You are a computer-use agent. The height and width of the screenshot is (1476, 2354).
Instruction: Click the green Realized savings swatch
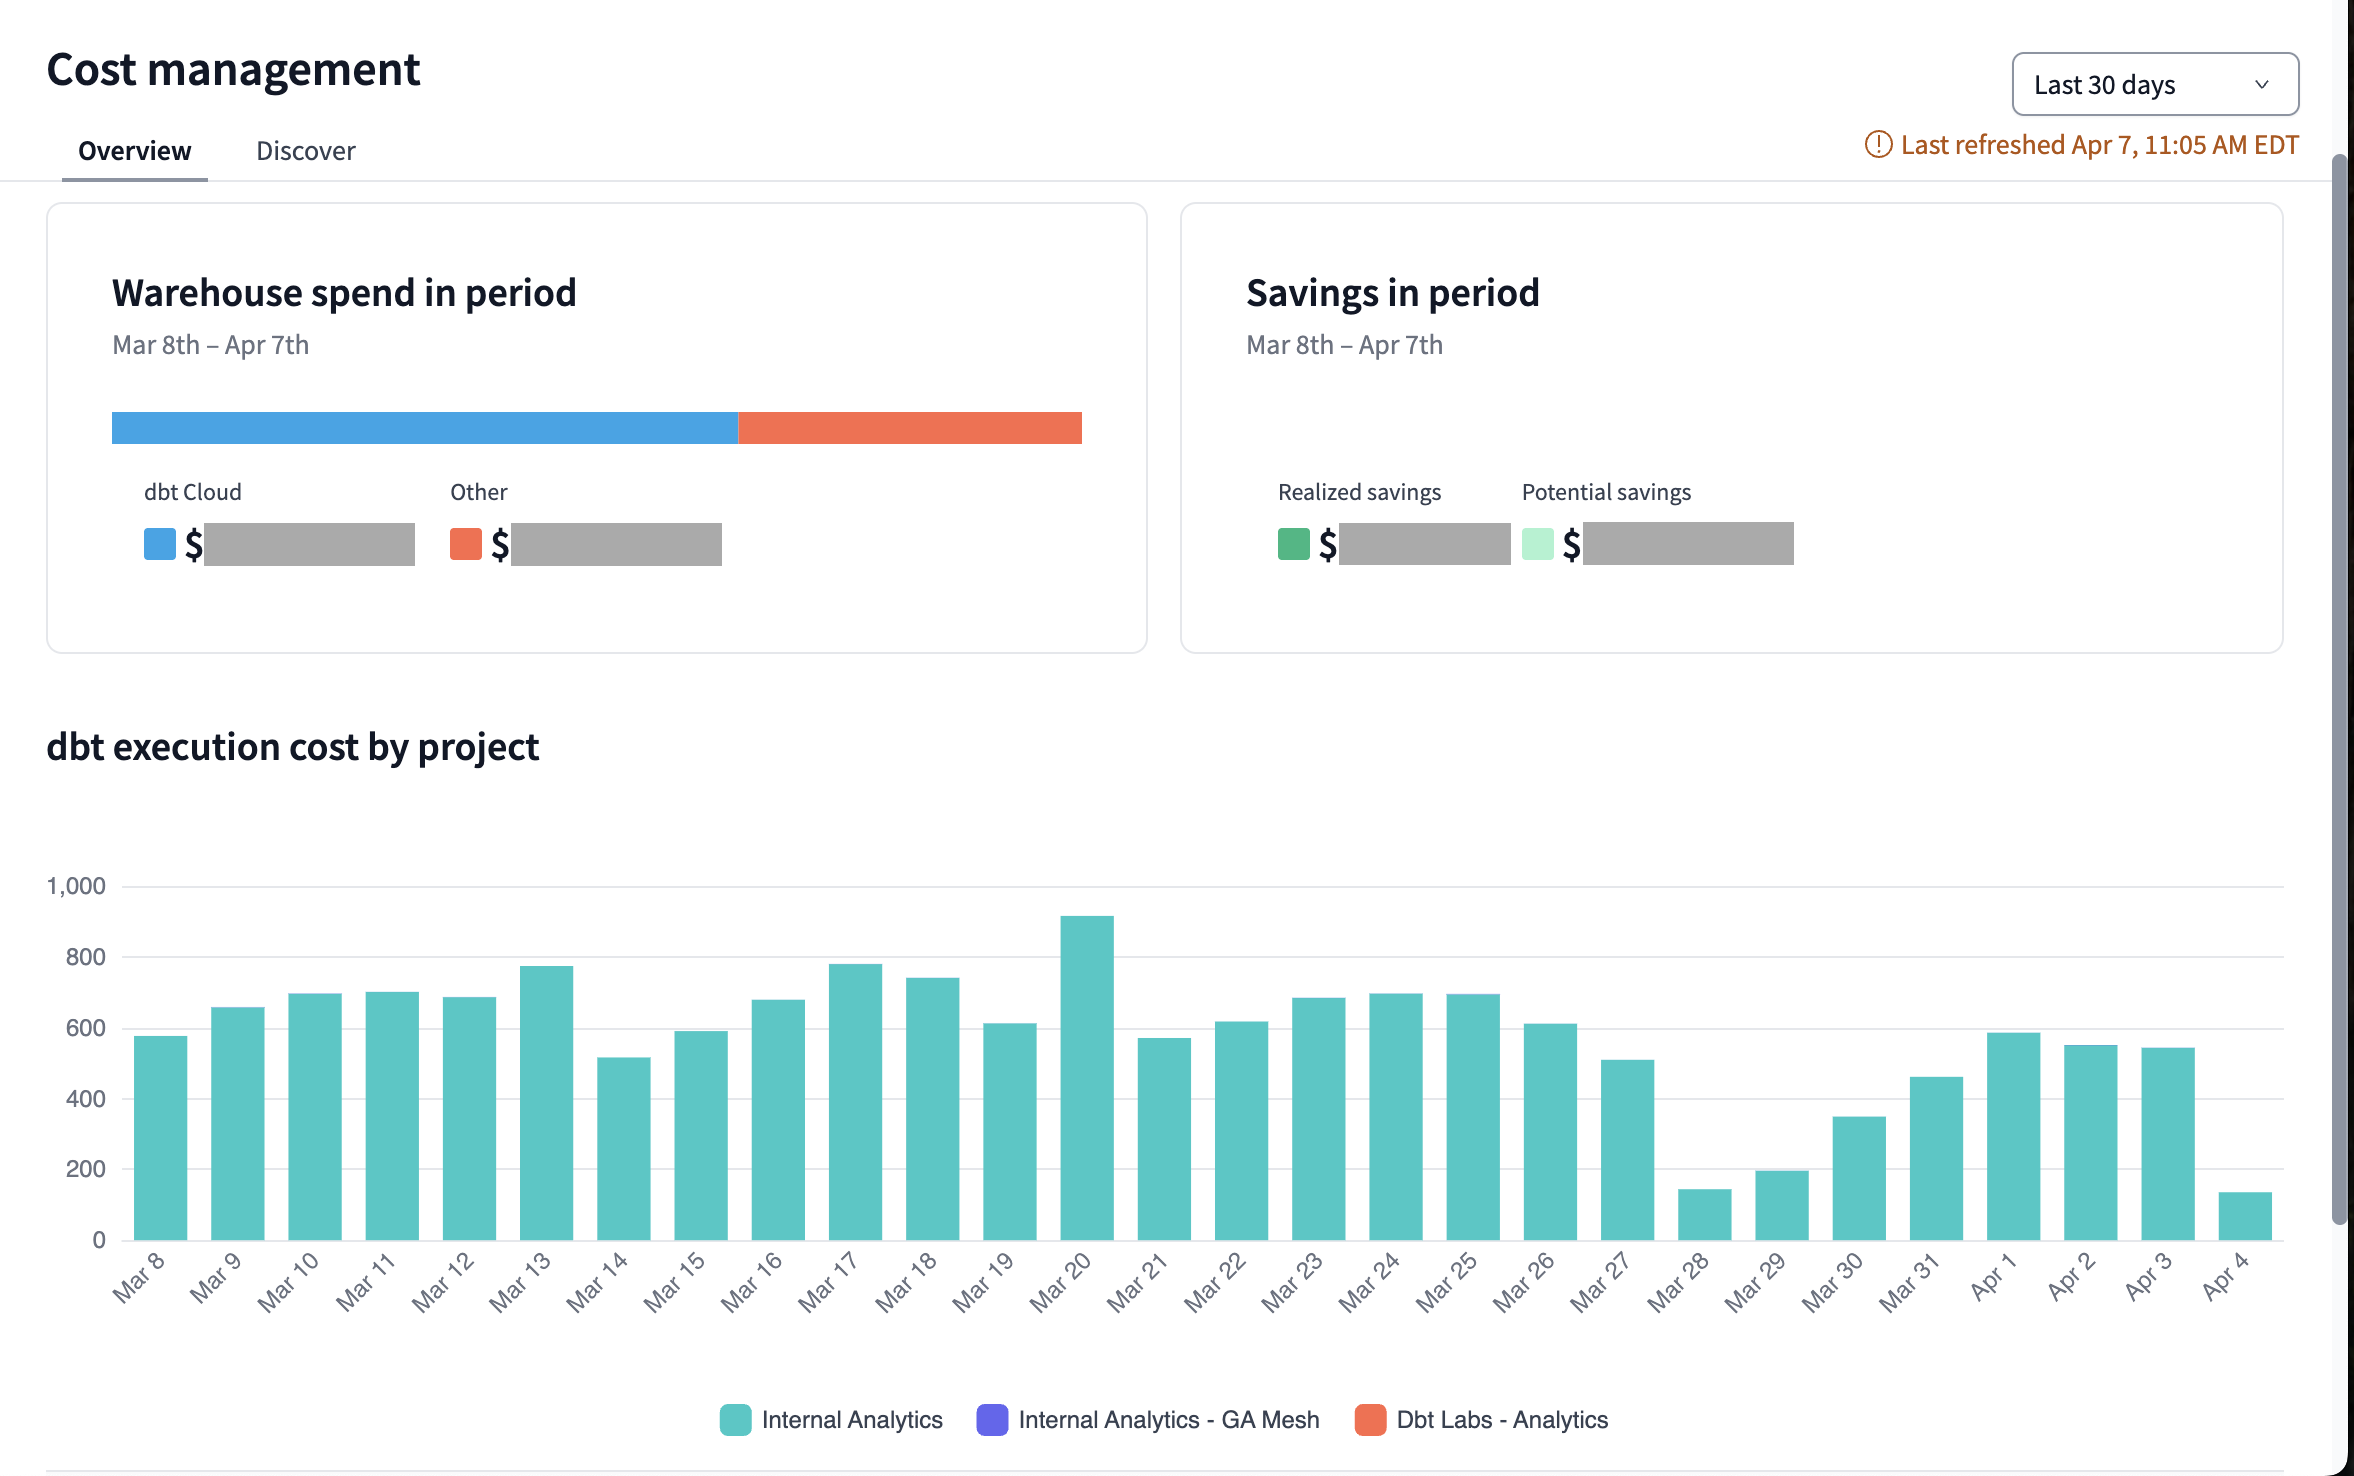tap(1291, 544)
